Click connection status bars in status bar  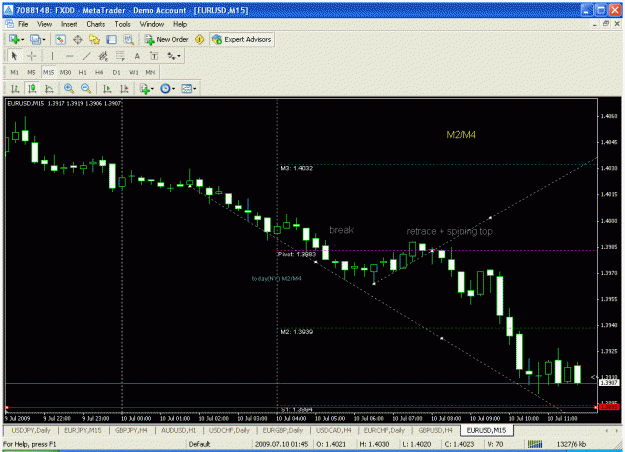[x=535, y=444]
